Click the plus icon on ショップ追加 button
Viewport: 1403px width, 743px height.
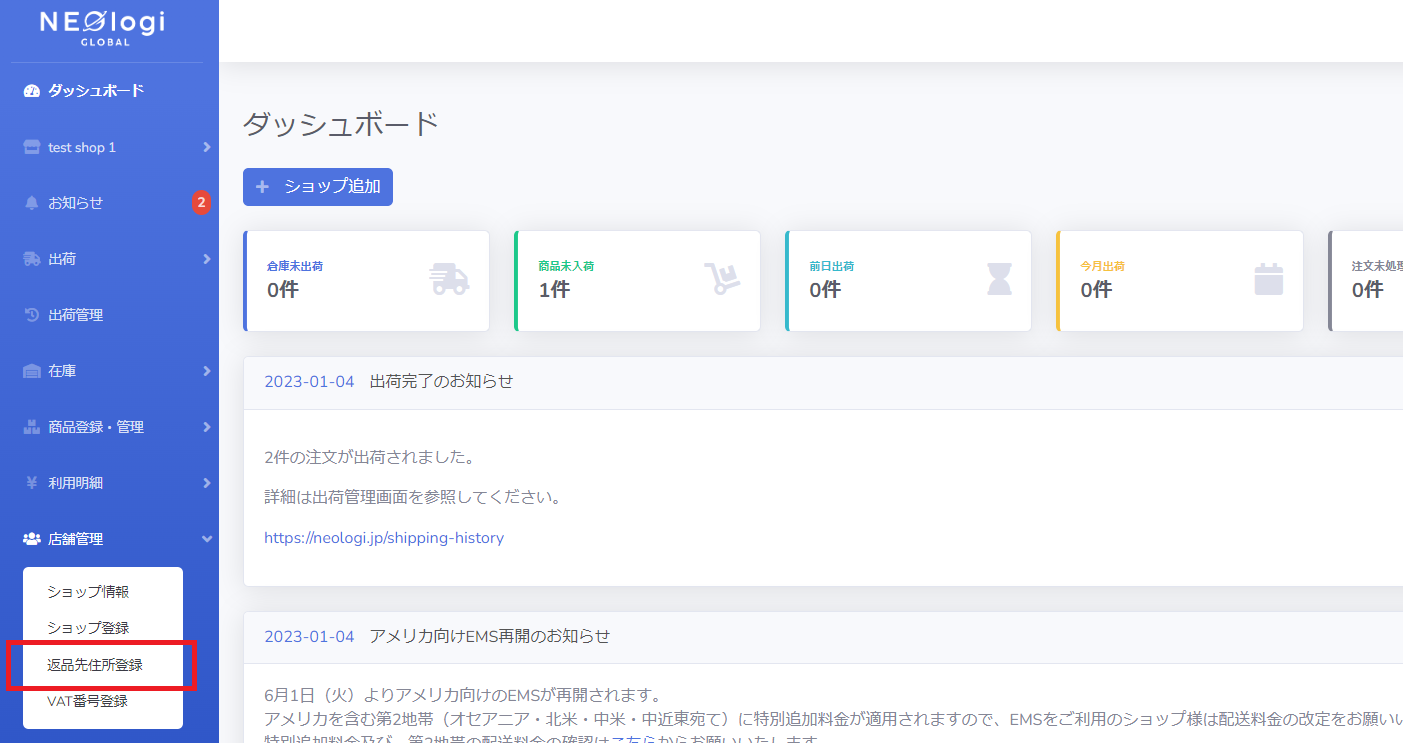coord(262,186)
